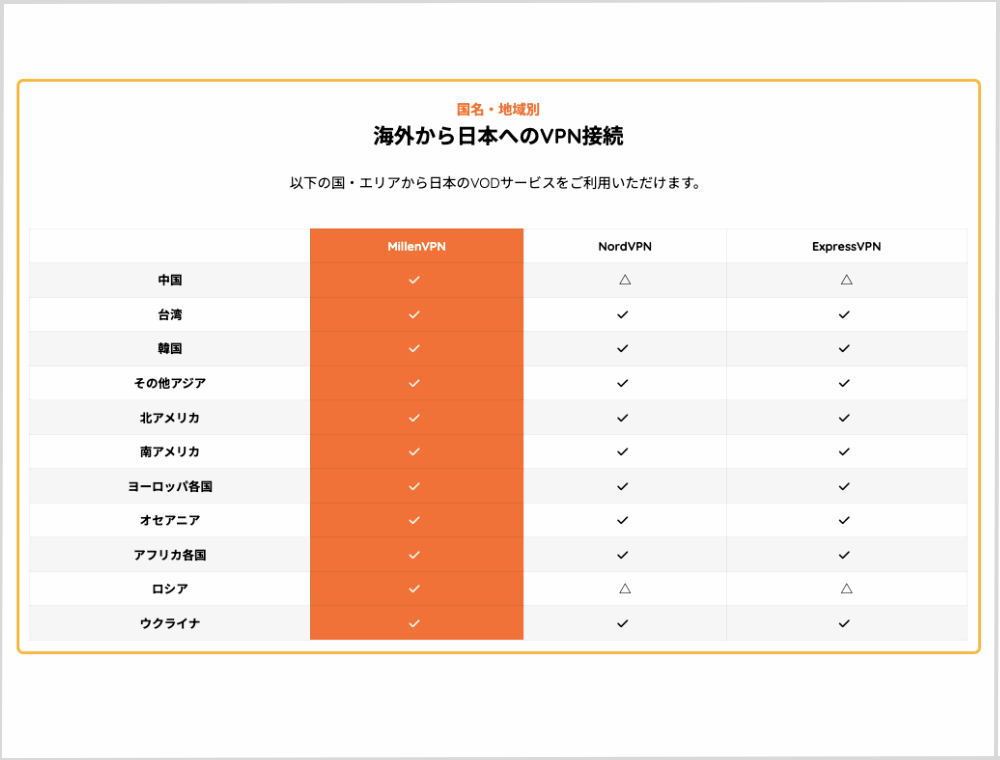Click the 海外から日本へのVPN接続 heading
Viewport: 1000px width, 760px height.
(x=498, y=136)
